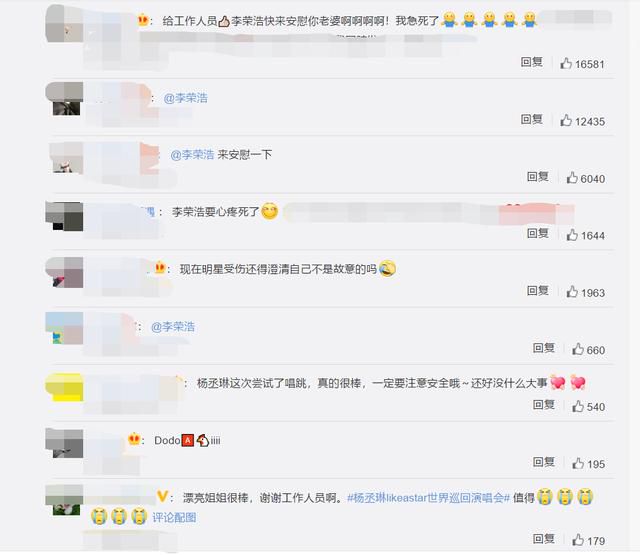This screenshot has width=640, height=555.
Task: Open @李荣浩 mention in second comment
Action: [x=185, y=98]
